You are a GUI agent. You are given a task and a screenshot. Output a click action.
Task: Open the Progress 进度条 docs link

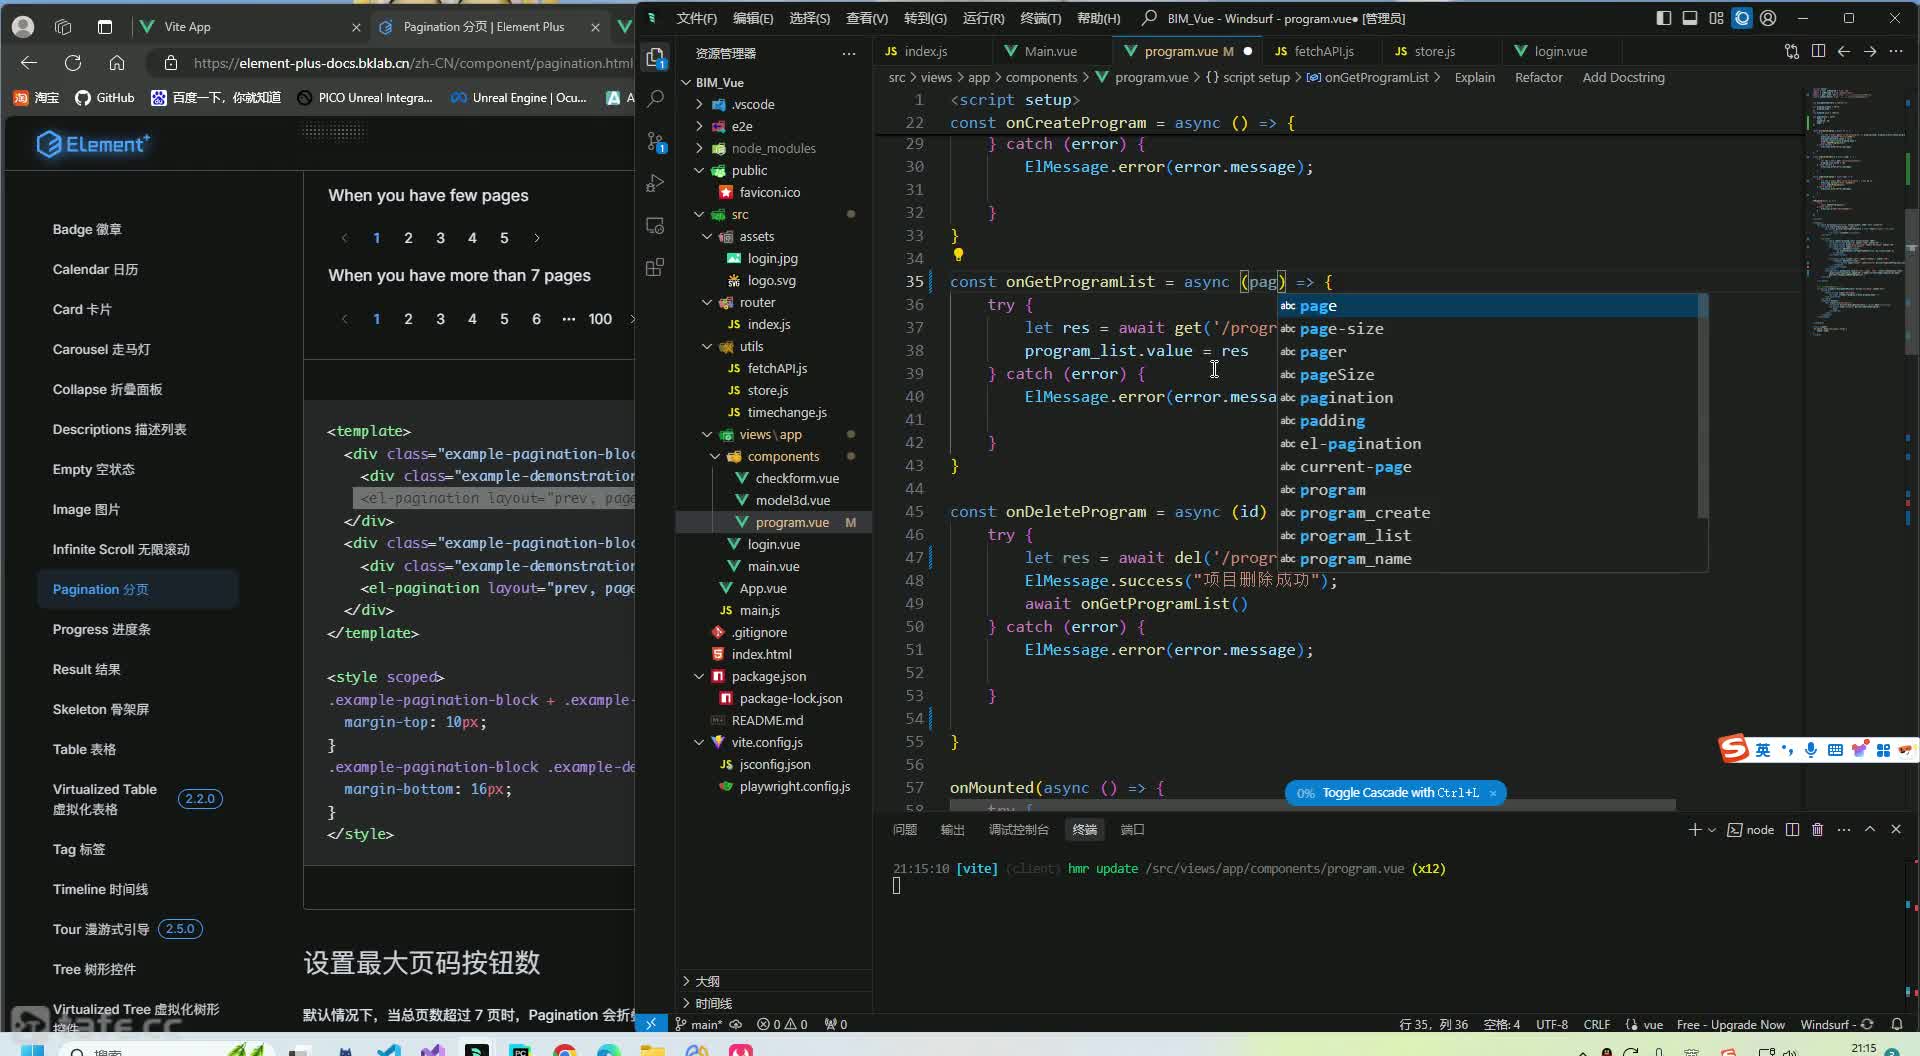coord(101,629)
